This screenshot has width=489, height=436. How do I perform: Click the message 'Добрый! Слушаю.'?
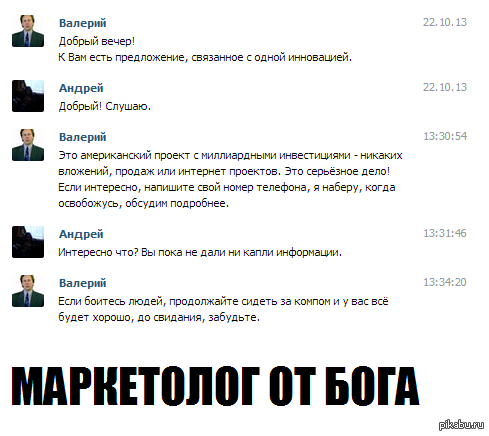105,106
